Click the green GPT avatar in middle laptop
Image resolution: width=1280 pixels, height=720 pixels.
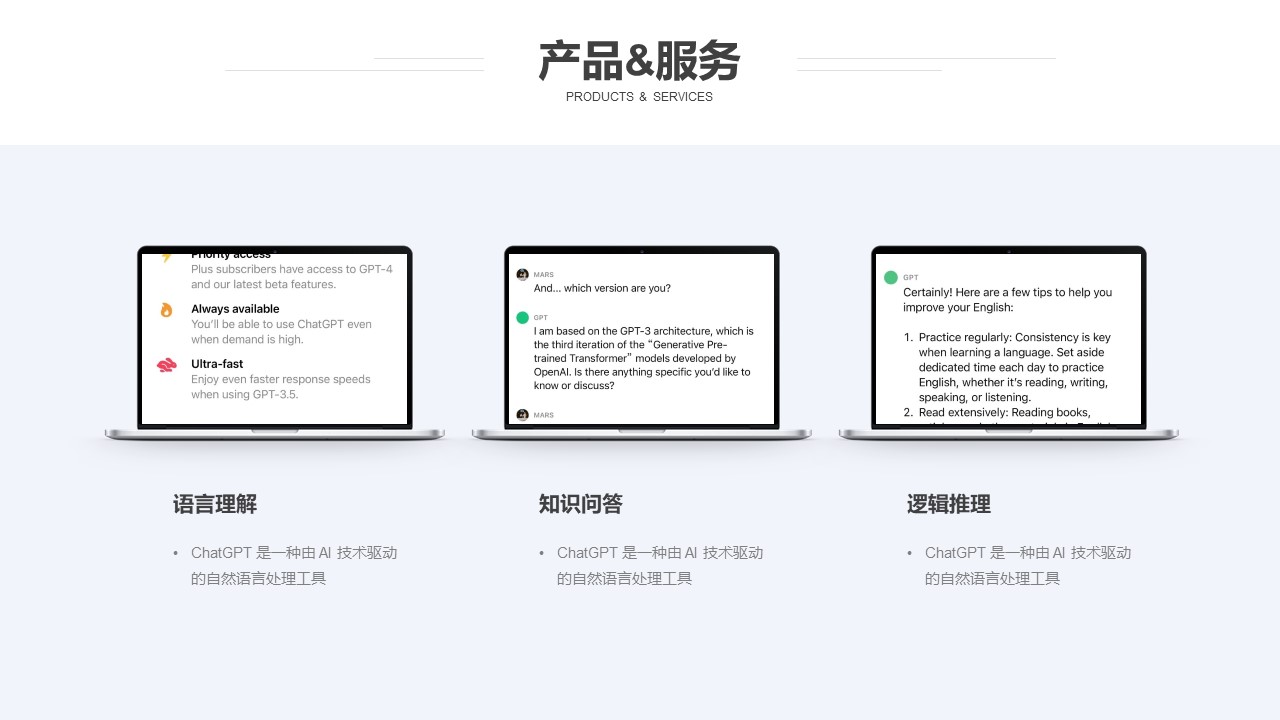click(522, 317)
